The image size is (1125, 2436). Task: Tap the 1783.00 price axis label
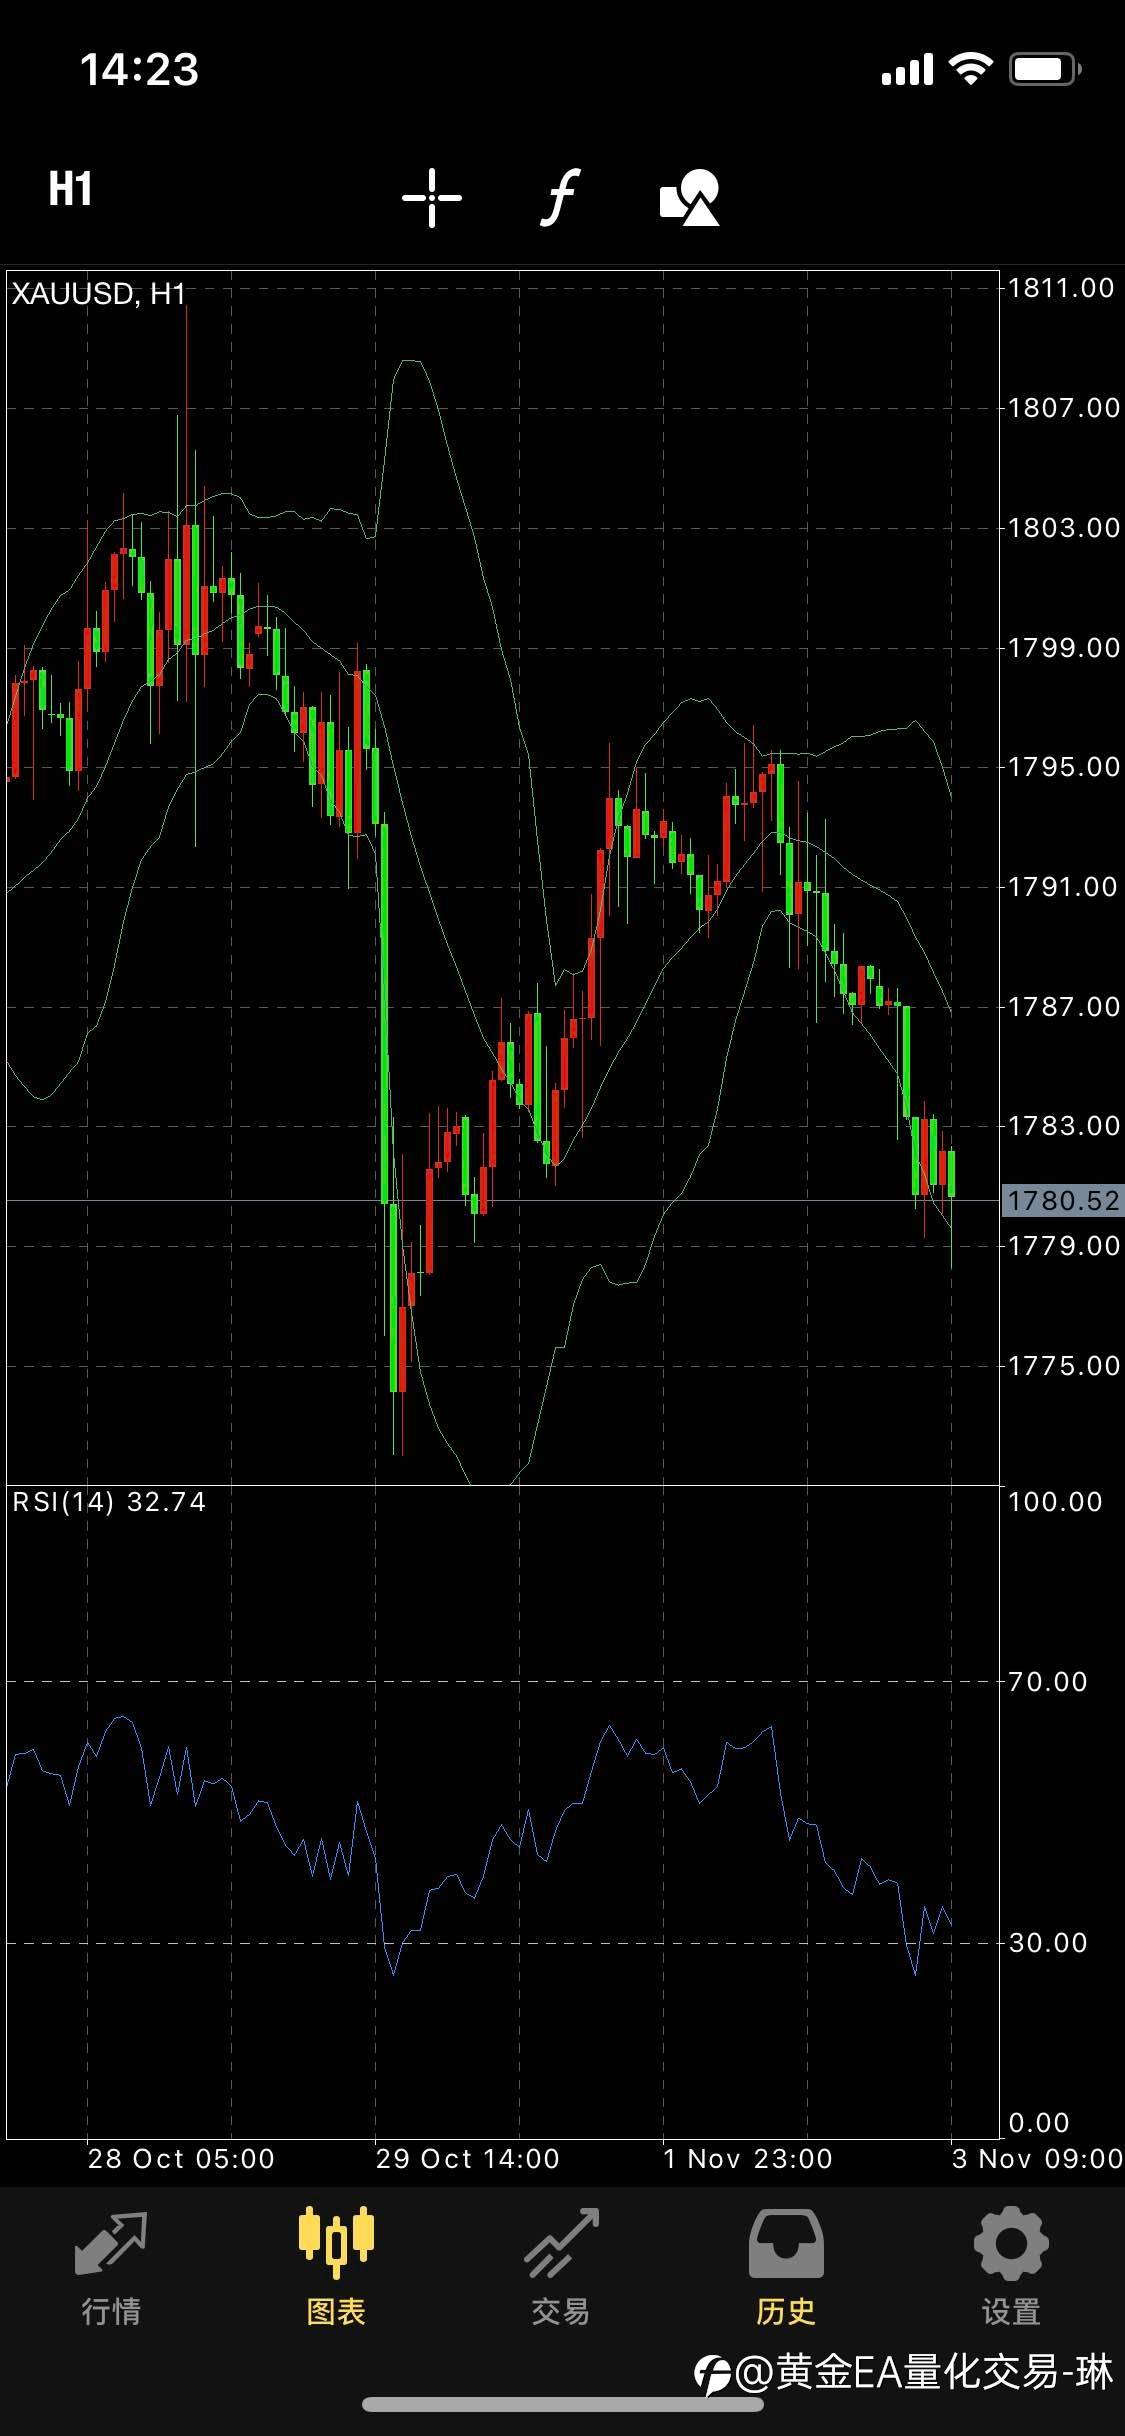pyautogui.click(x=1064, y=1126)
